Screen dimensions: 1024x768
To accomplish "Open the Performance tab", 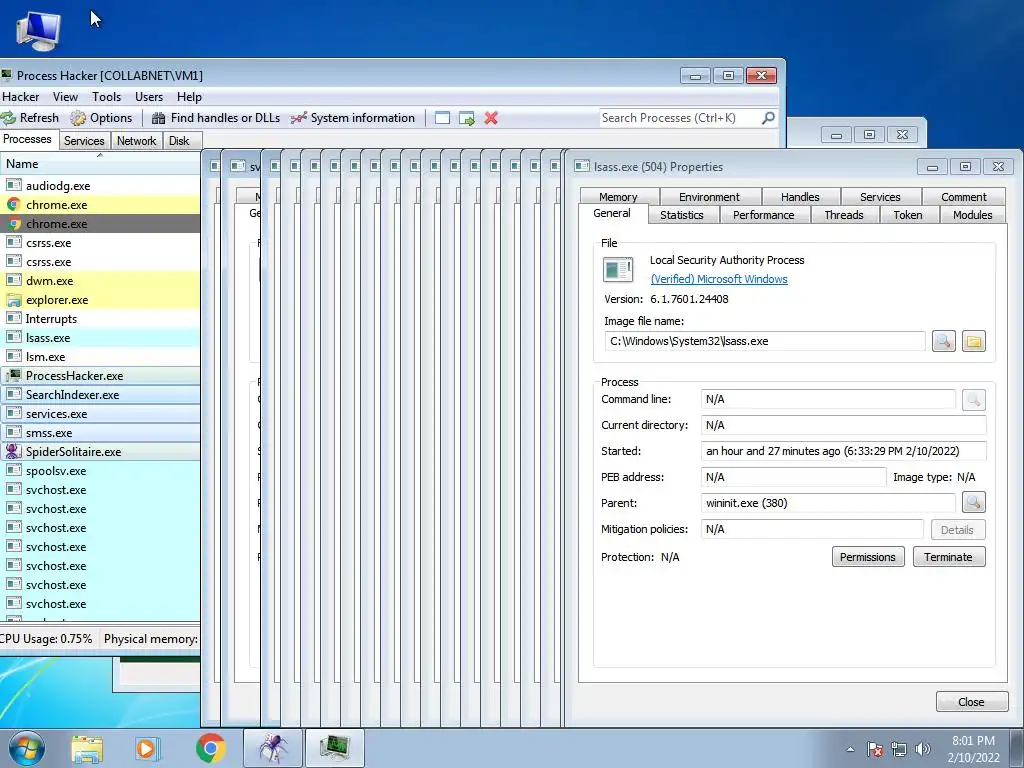I will 763,215.
